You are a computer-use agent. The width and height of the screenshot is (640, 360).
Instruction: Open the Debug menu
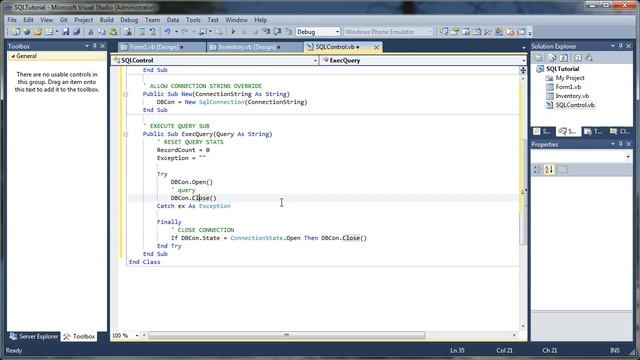pos(129,20)
